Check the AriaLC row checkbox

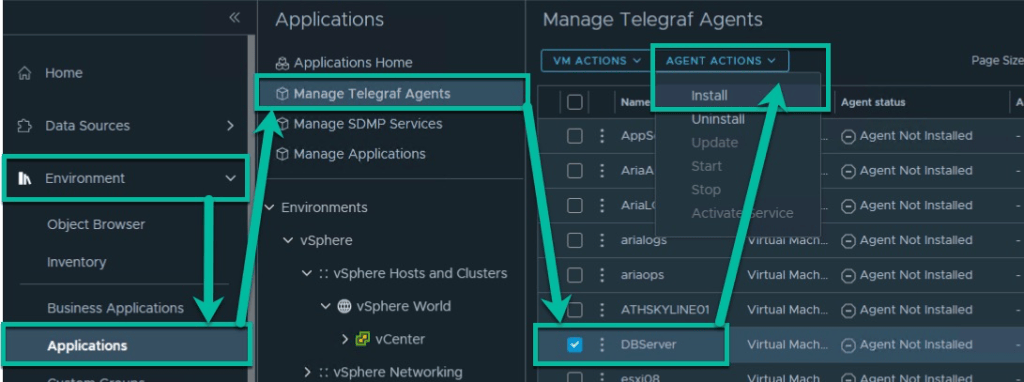click(575, 206)
